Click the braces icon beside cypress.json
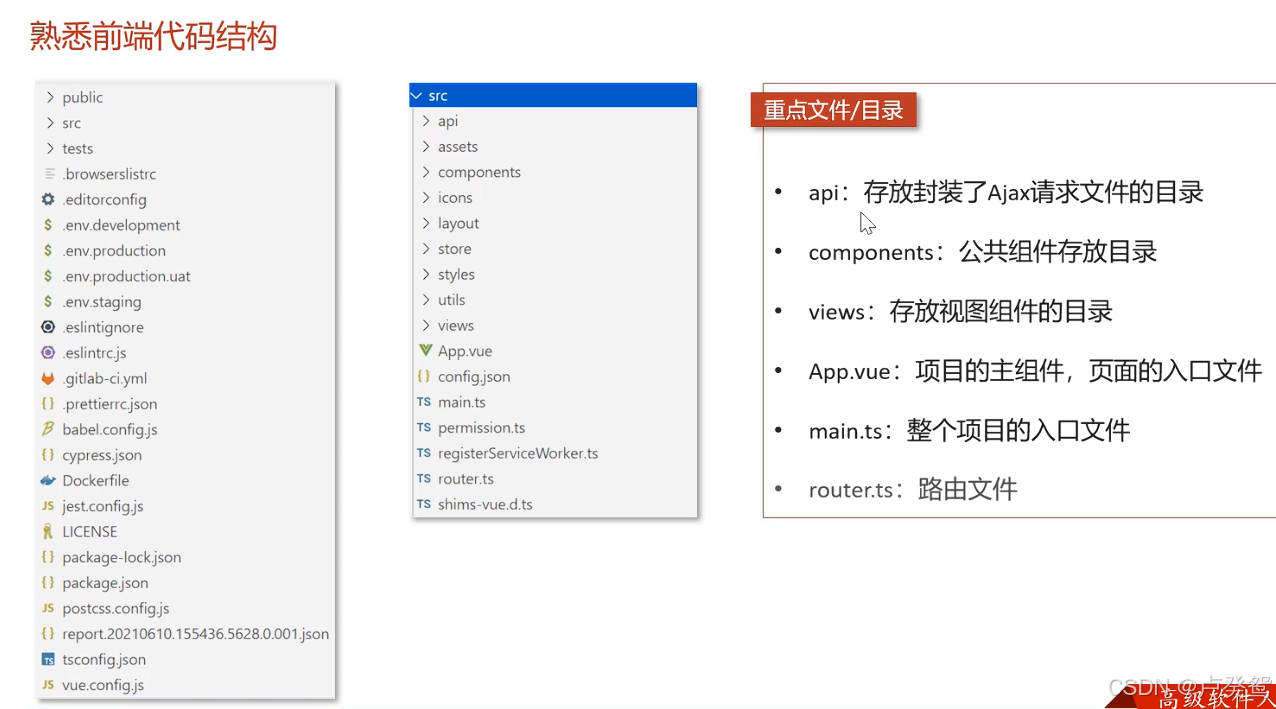The height and width of the screenshot is (709, 1276). click(x=48, y=455)
